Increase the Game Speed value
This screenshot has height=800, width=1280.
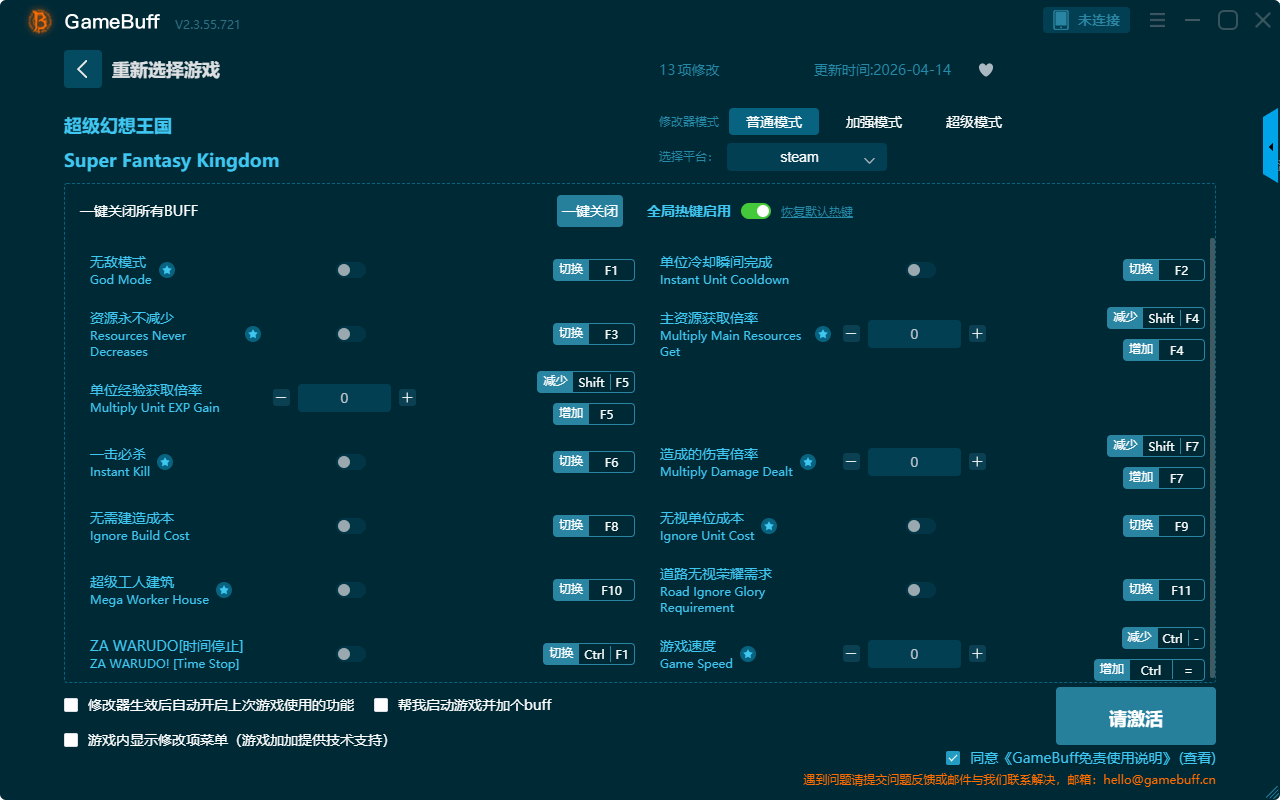(x=977, y=654)
